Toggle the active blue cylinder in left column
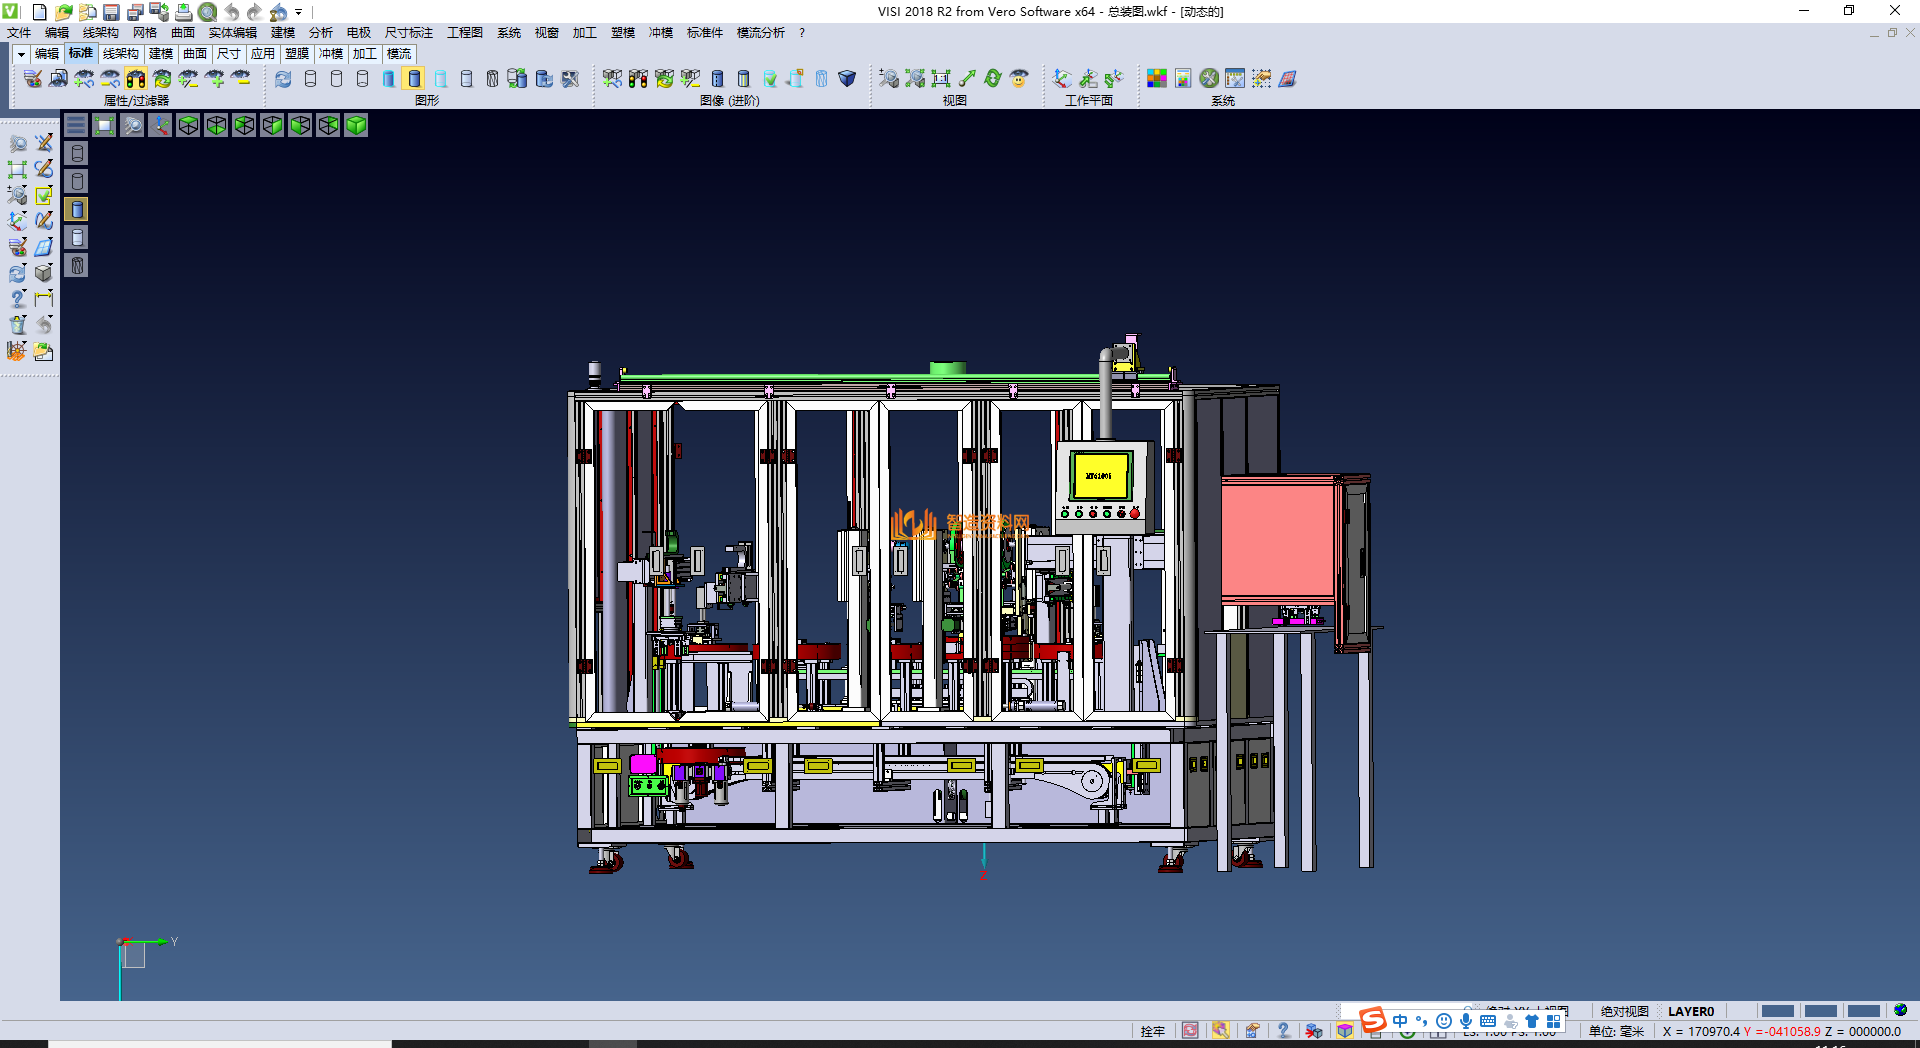 click(x=77, y=209)
